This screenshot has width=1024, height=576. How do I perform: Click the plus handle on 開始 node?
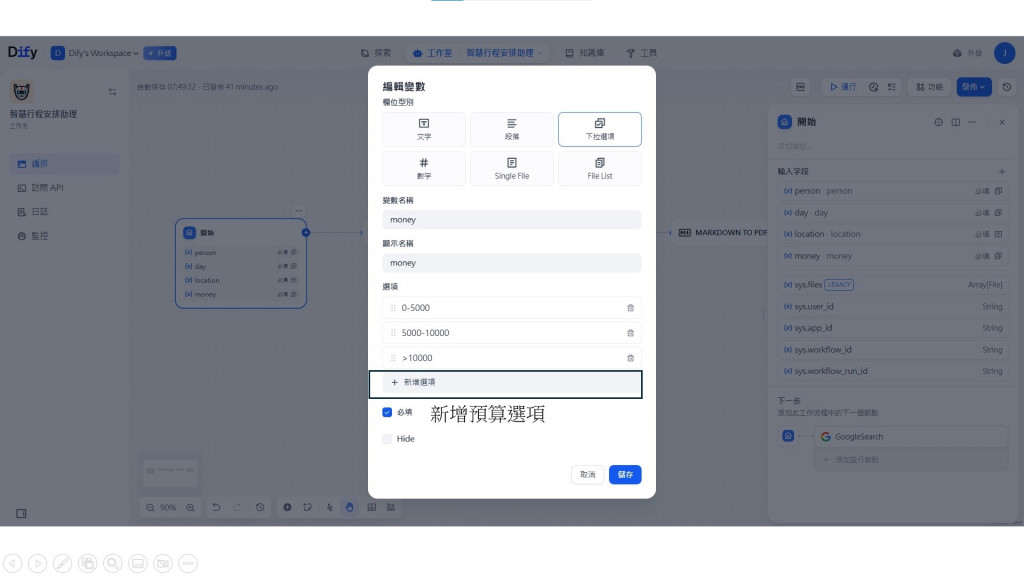tap(306, 232)
